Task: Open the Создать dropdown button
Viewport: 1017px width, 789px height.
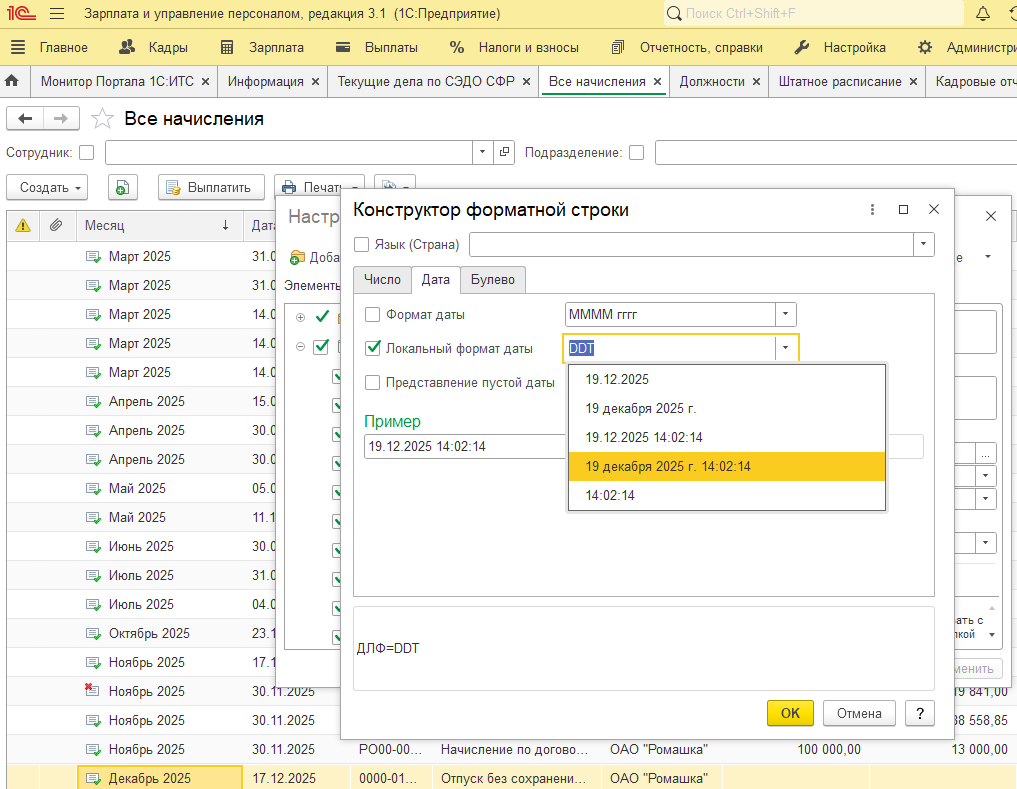Action: 47,187
